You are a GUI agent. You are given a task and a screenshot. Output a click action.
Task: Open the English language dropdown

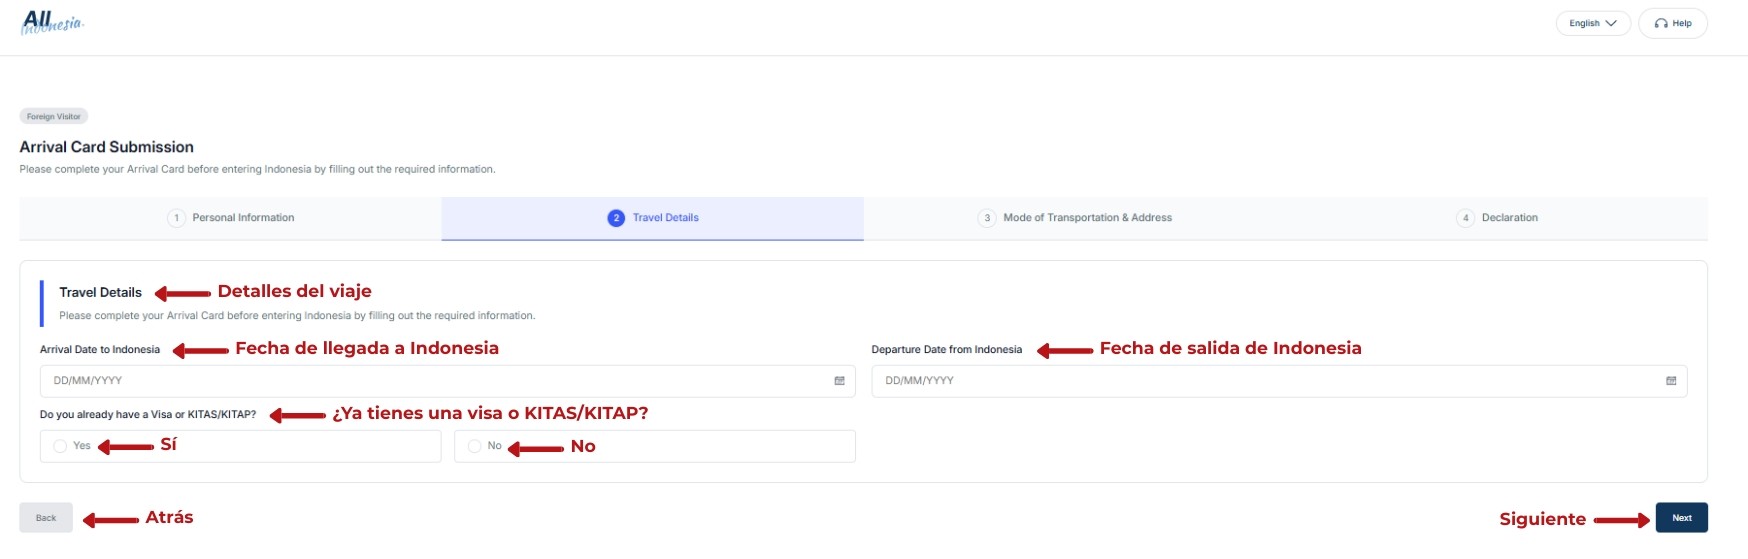click(x=1592, y=23)
